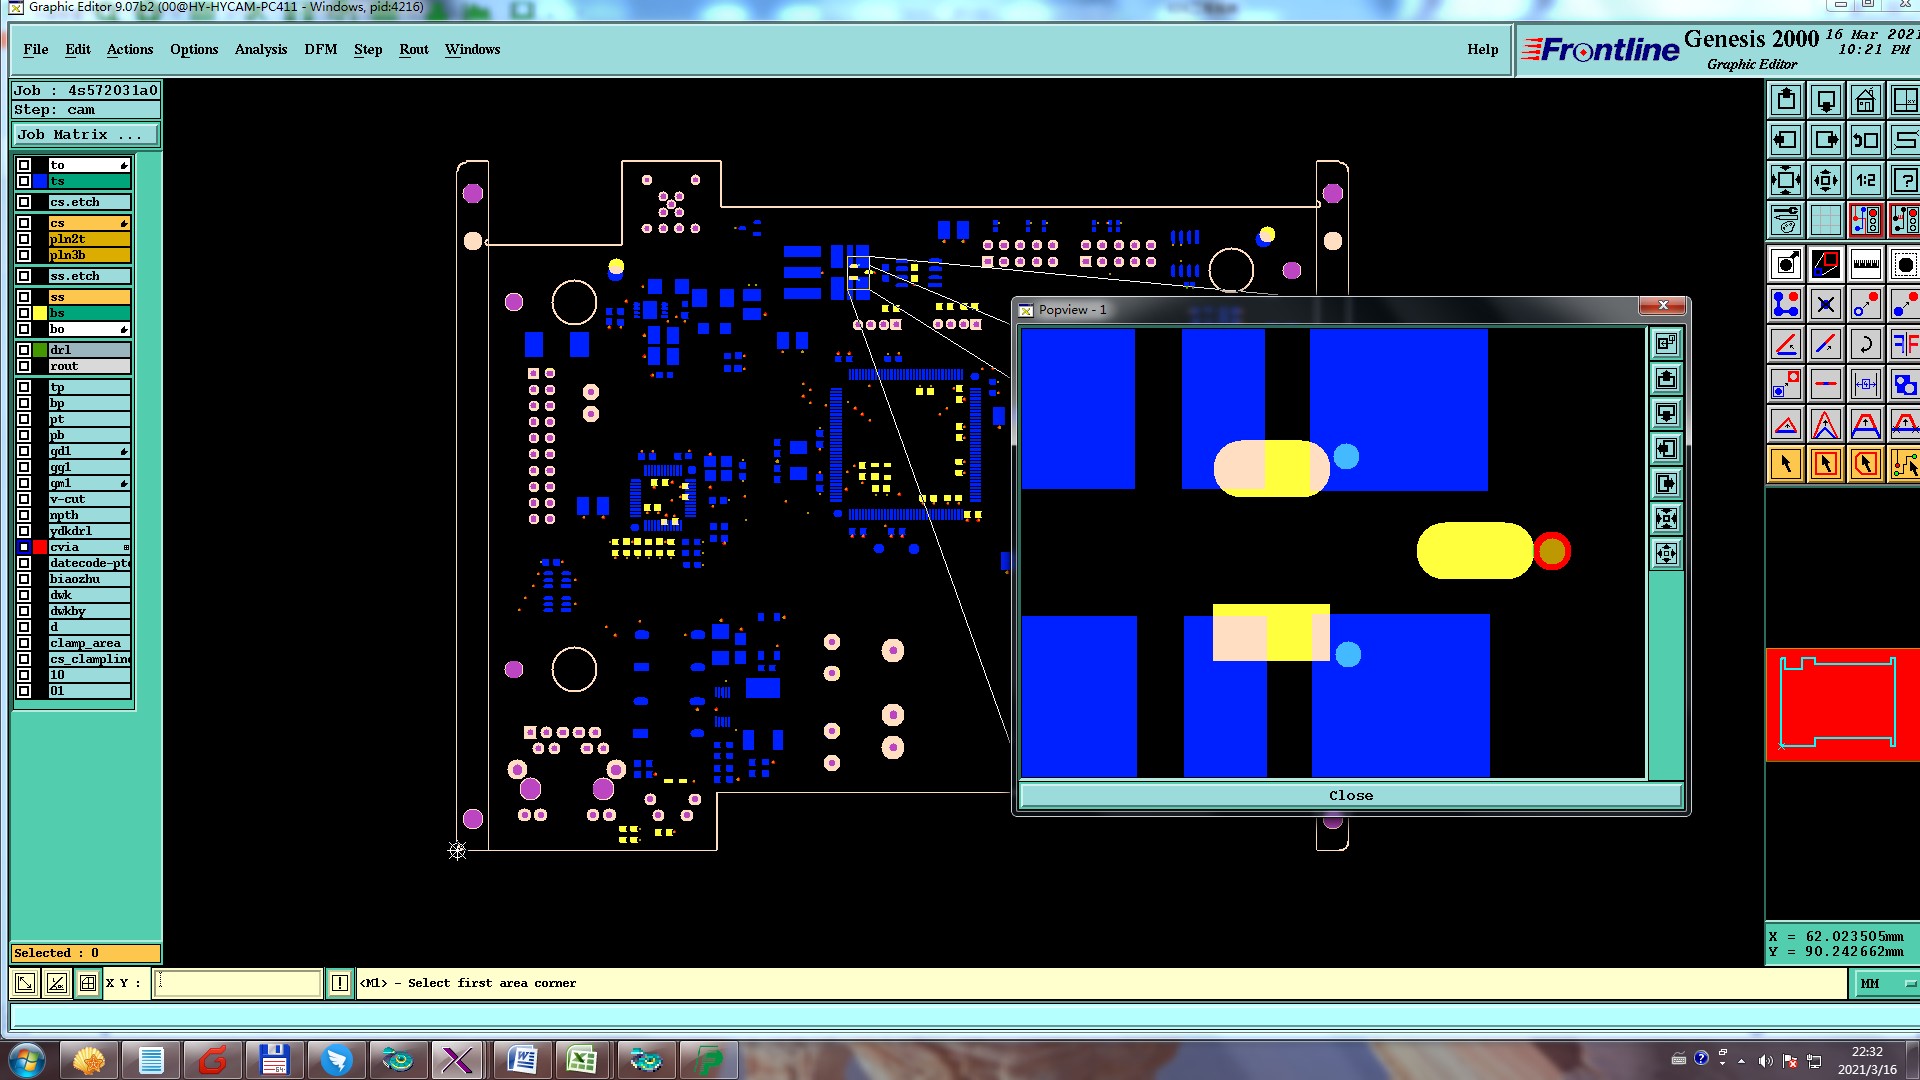This screenshot has height=1080, width=1920.
Task: Select the plain arrow selection tool
Action: click(x=1786, y=465)
